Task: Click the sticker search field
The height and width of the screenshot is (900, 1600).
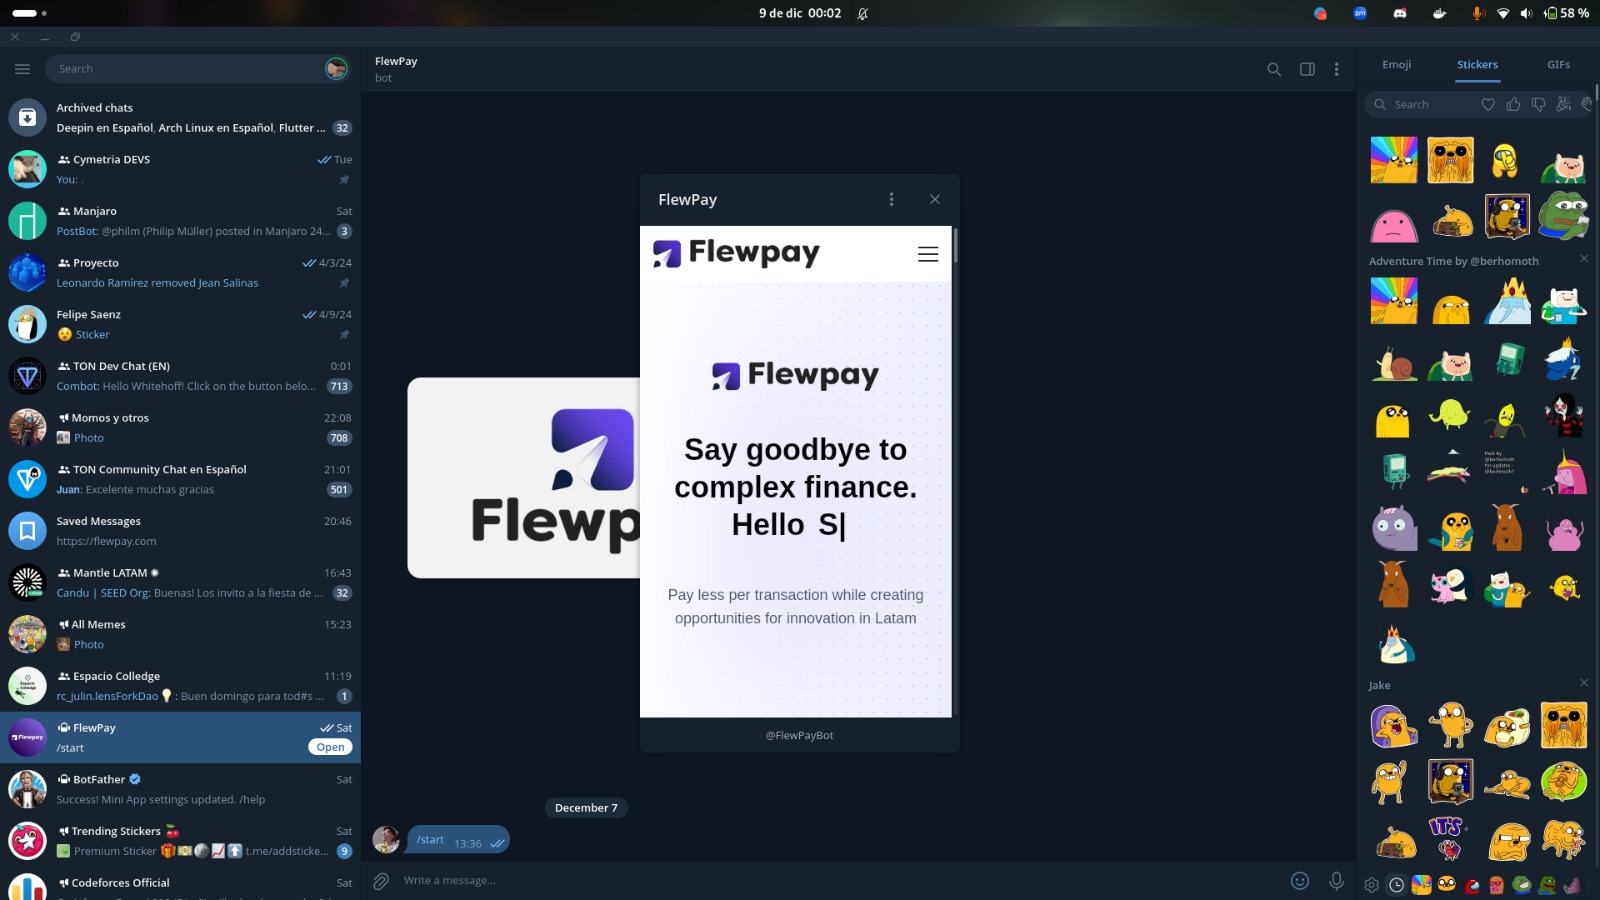Action: point(1425,104)
